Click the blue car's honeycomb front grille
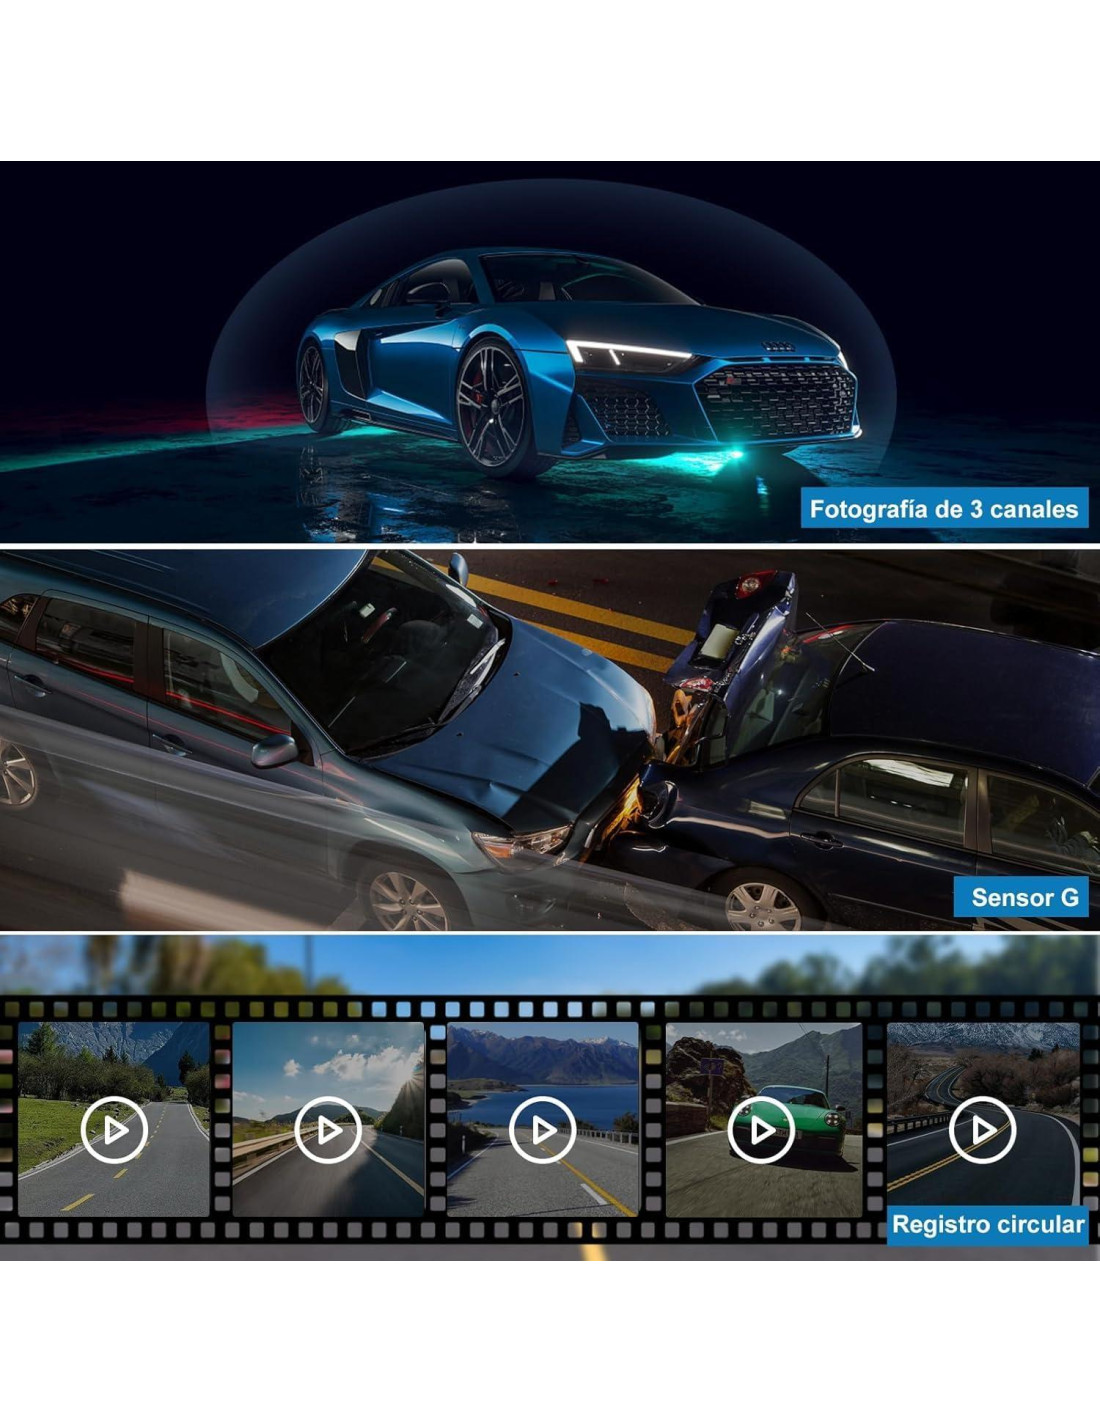The height and width of the screenshot is (1422, 1100). click(775, 402)
